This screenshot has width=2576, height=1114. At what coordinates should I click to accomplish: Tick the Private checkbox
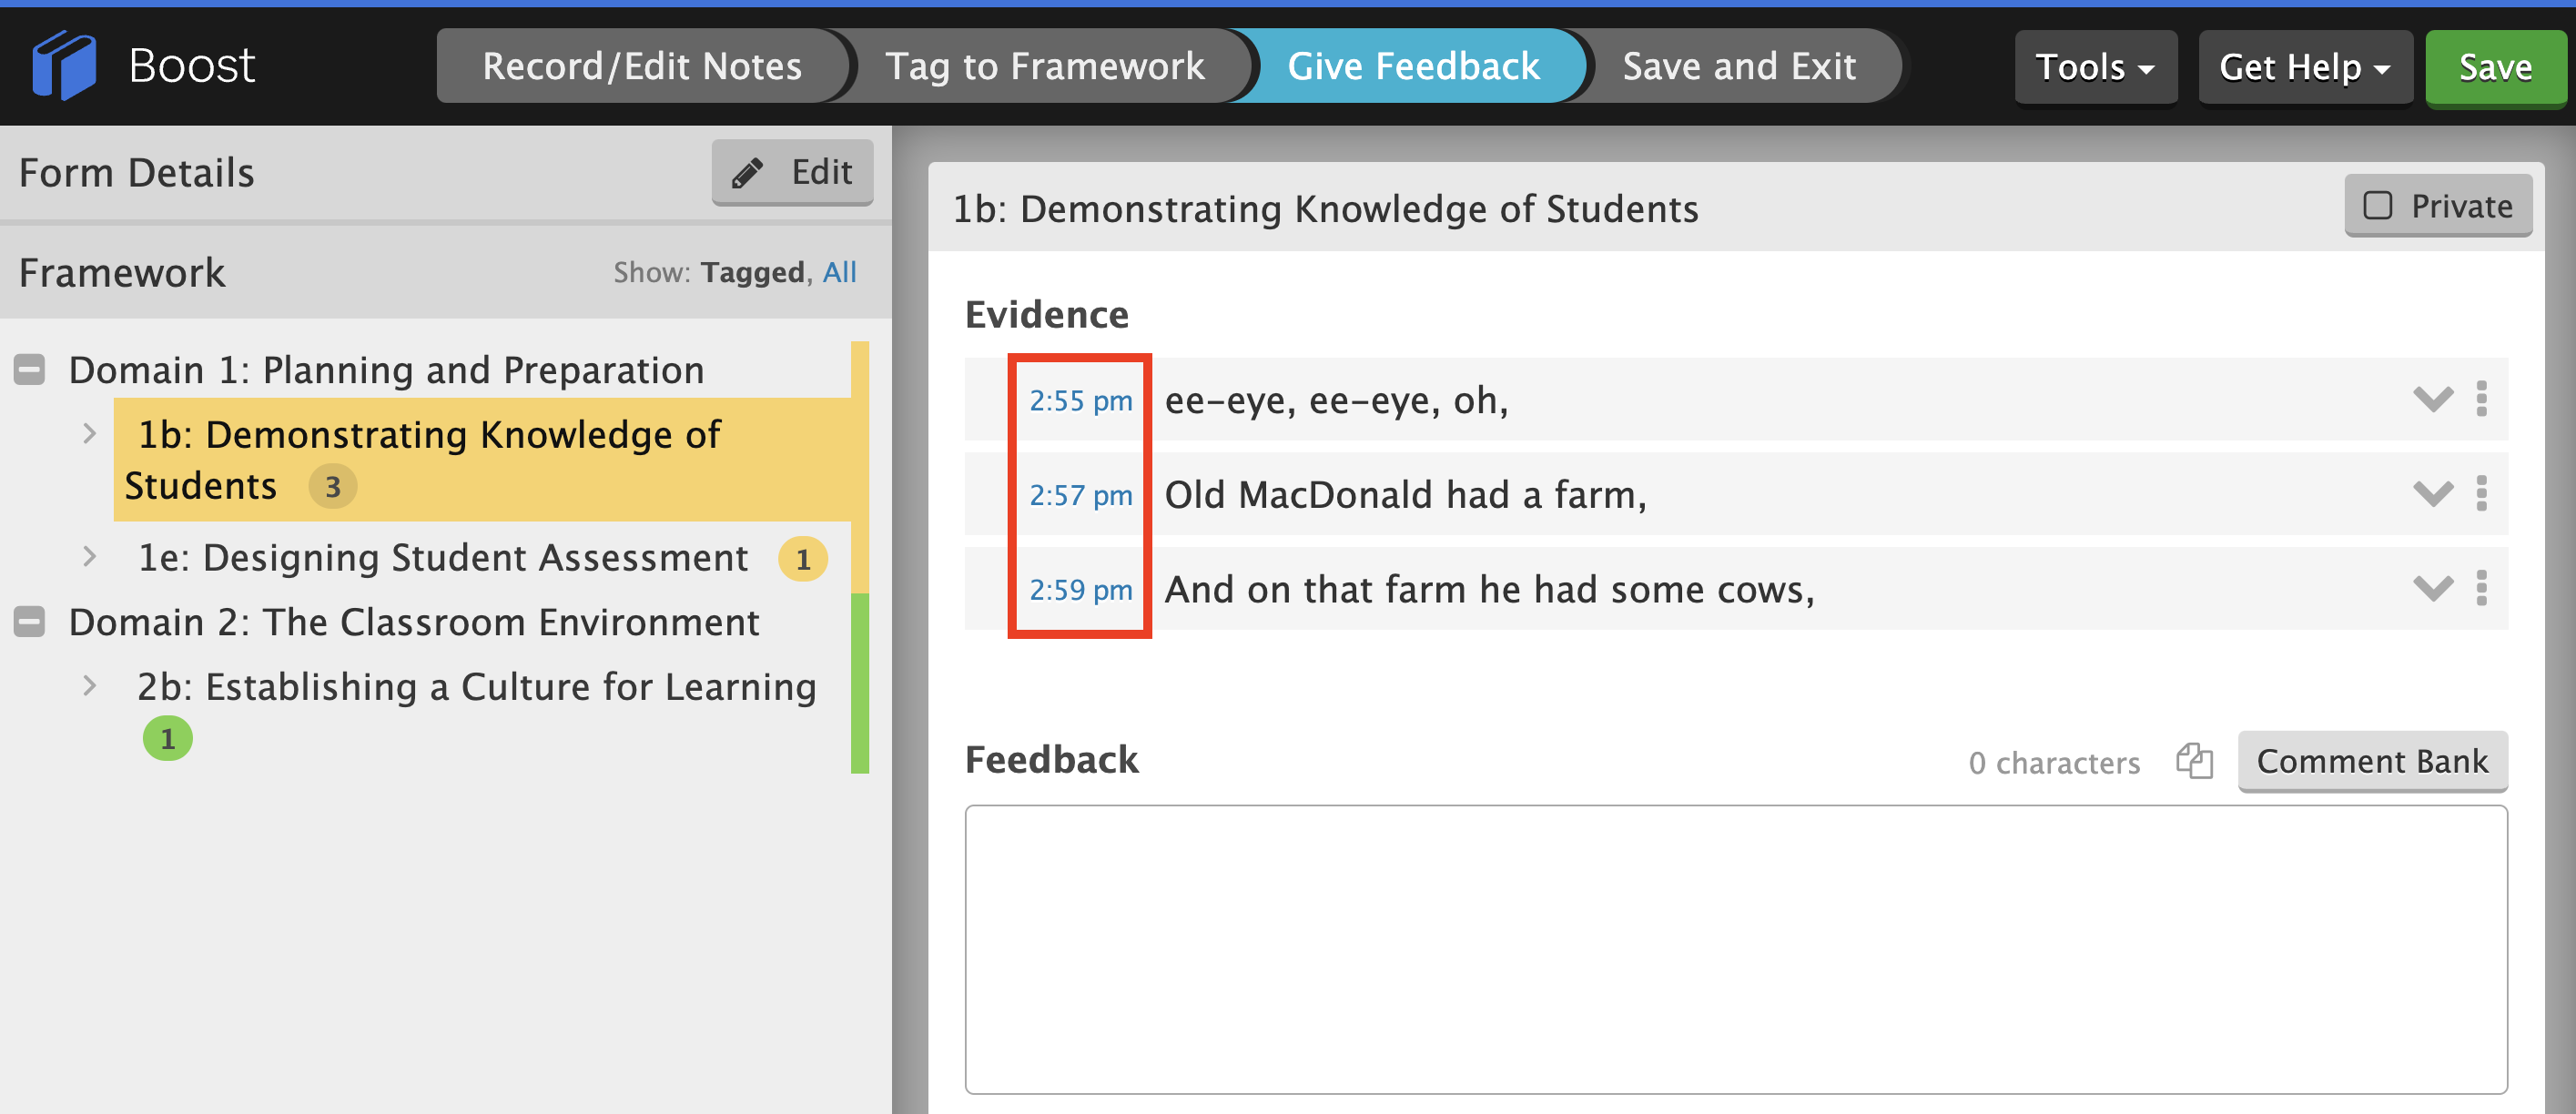(2377, 206)
